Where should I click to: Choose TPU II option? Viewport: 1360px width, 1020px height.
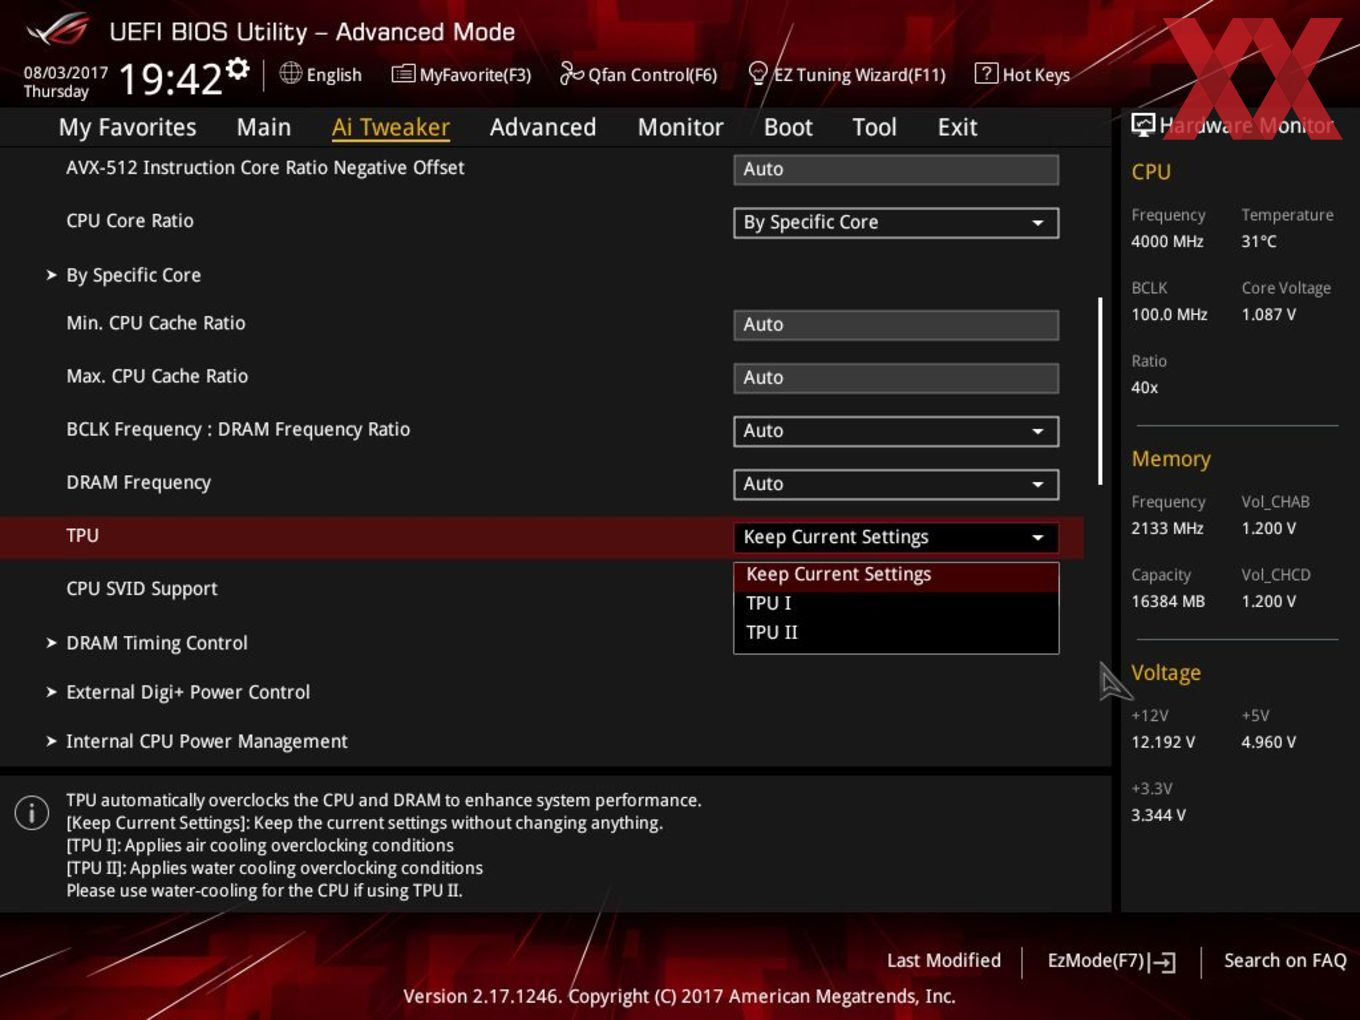coord(896,632)
